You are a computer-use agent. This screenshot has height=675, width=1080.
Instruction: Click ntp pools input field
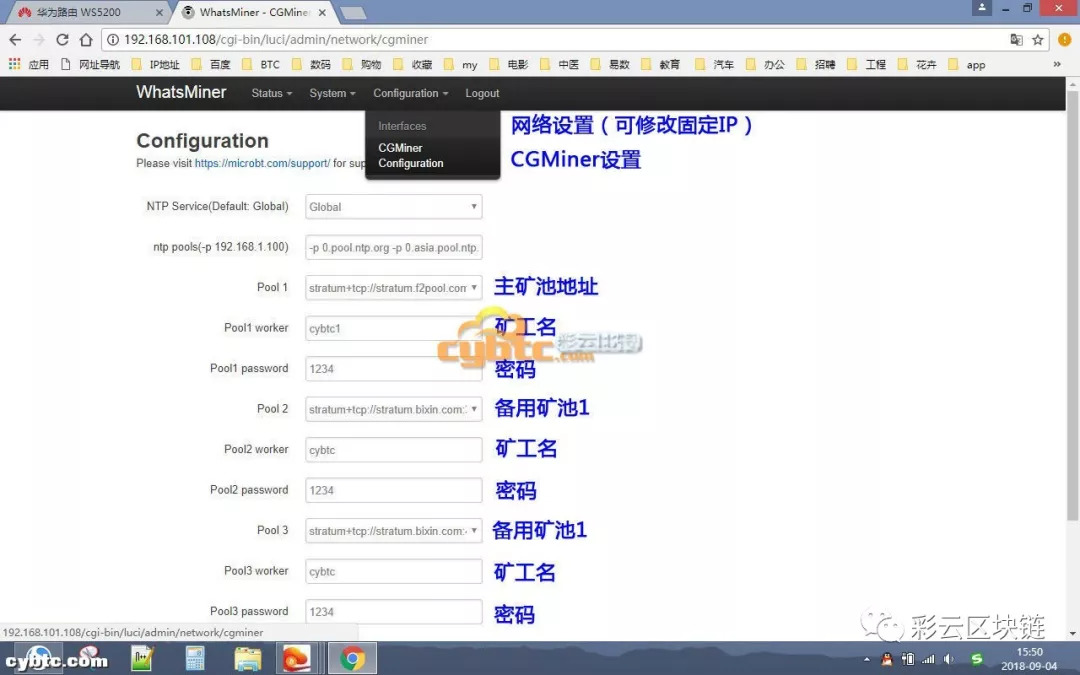393,247
